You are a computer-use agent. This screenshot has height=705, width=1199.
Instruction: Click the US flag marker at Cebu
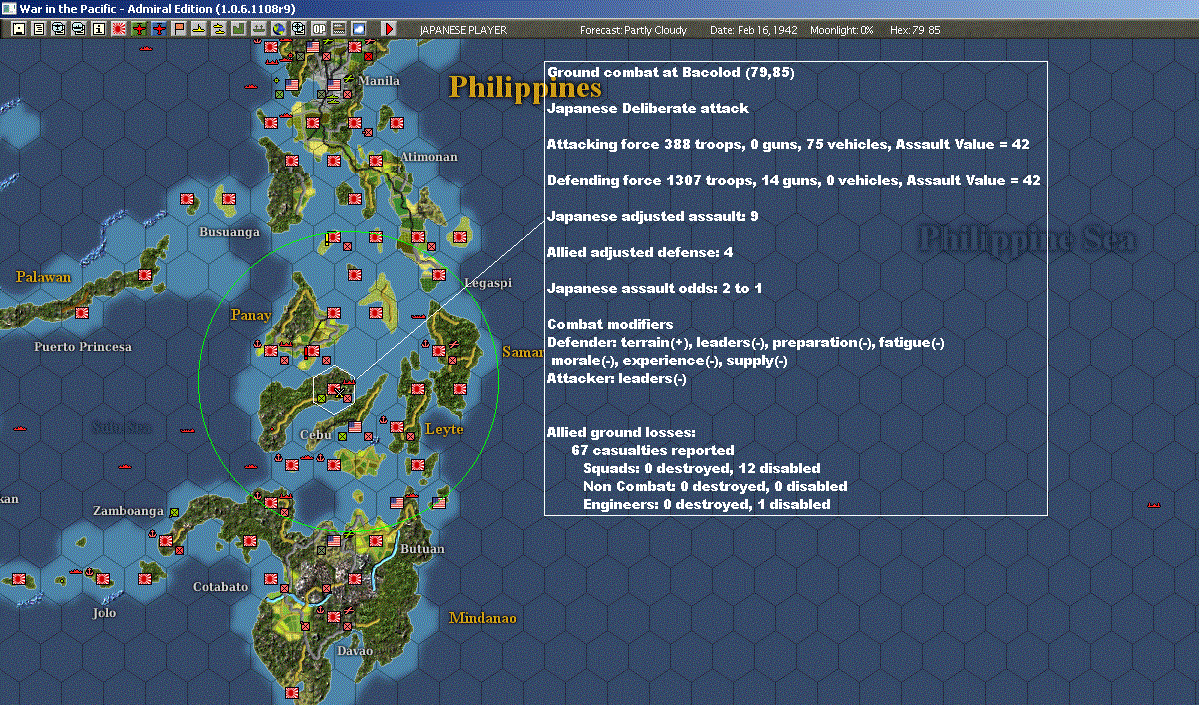[x=354, y=427]
